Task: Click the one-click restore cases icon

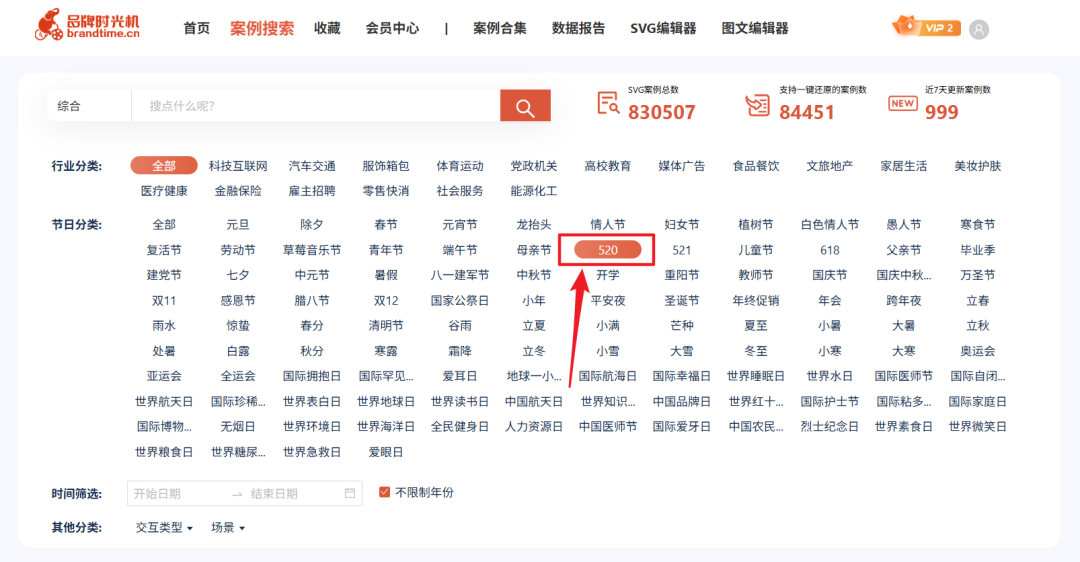Action: coord(758,105)
